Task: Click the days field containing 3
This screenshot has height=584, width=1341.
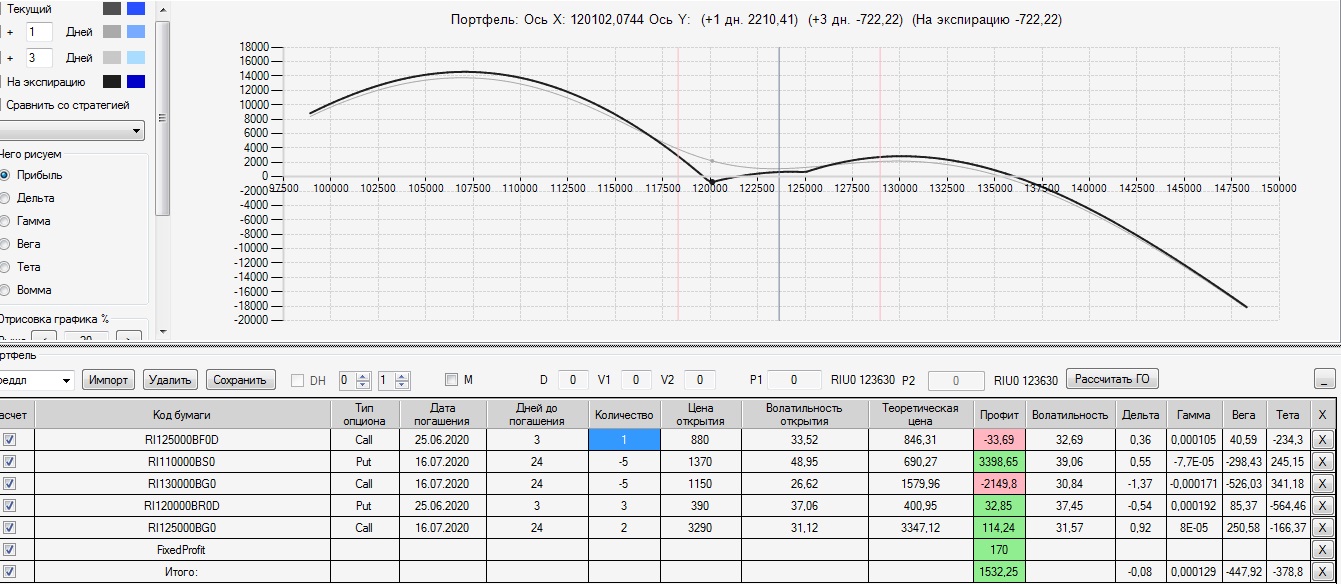Action: tap(39, 58)
